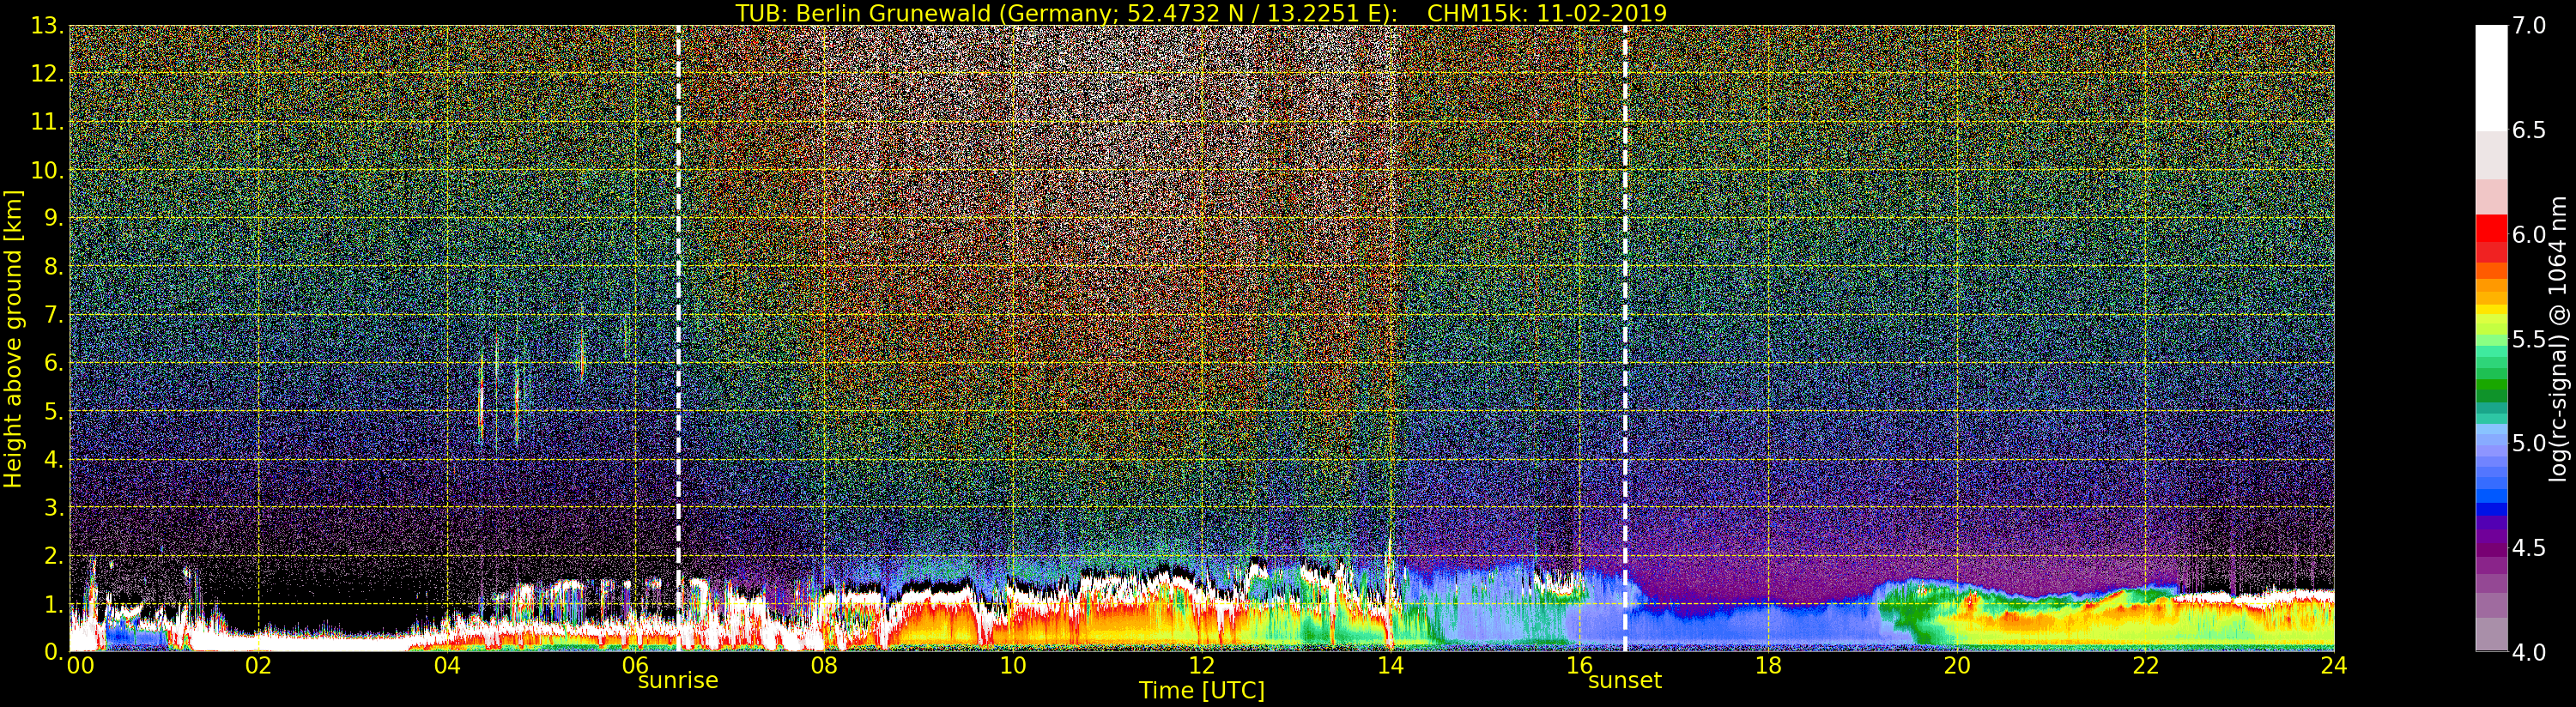This screenshot has width=2576, height=707.
Task: Click the white top segment of the colorbar
Action: [2491, 78]
